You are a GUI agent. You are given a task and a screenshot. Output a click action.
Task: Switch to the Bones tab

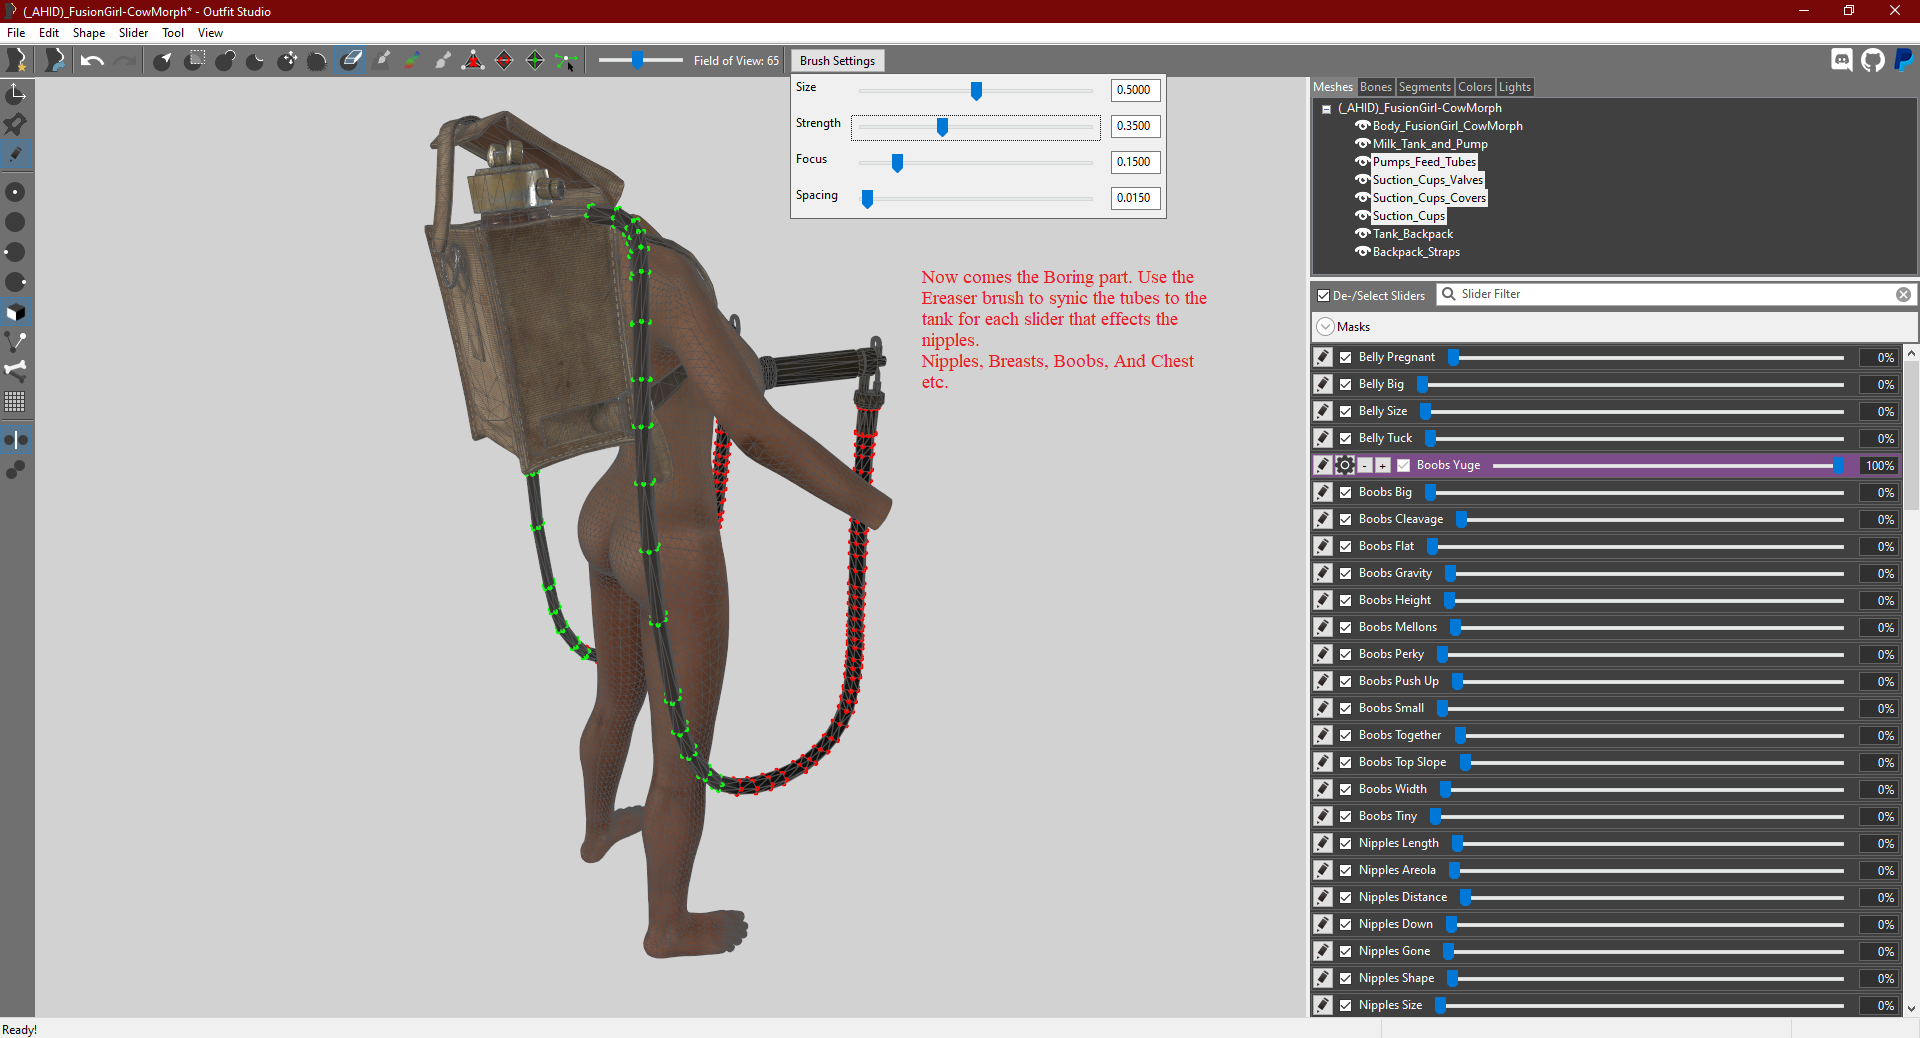(1375, 87)
